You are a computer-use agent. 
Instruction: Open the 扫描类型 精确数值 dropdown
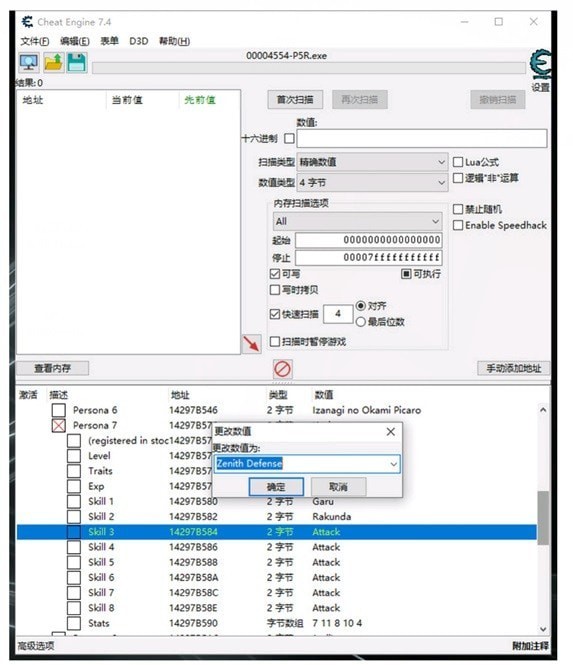coord(372,162)
